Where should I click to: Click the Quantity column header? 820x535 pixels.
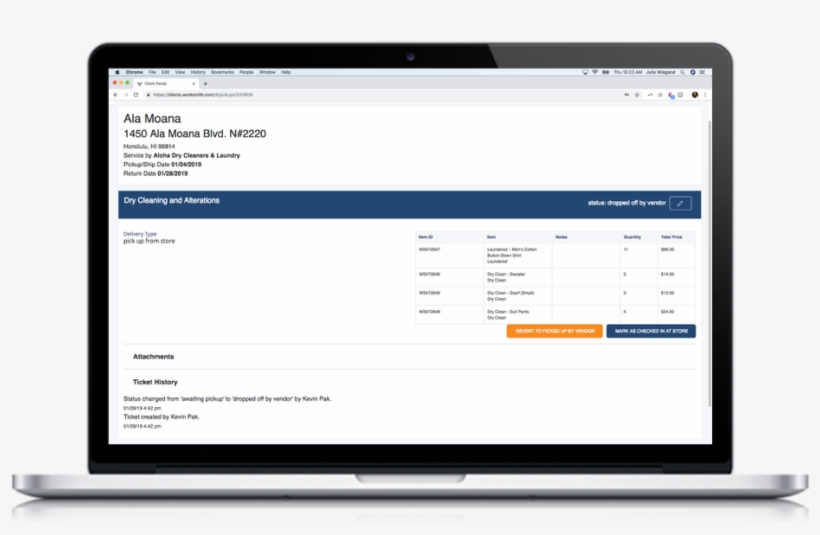tap(630, 237)
